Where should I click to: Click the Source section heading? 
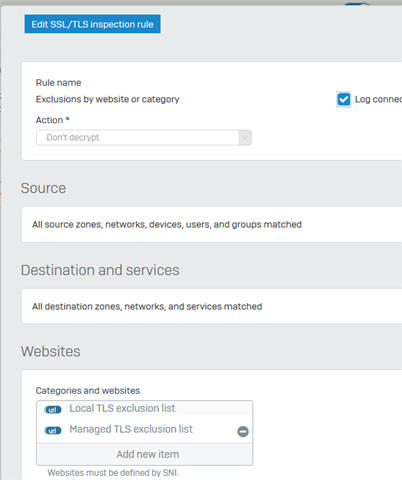43,188
